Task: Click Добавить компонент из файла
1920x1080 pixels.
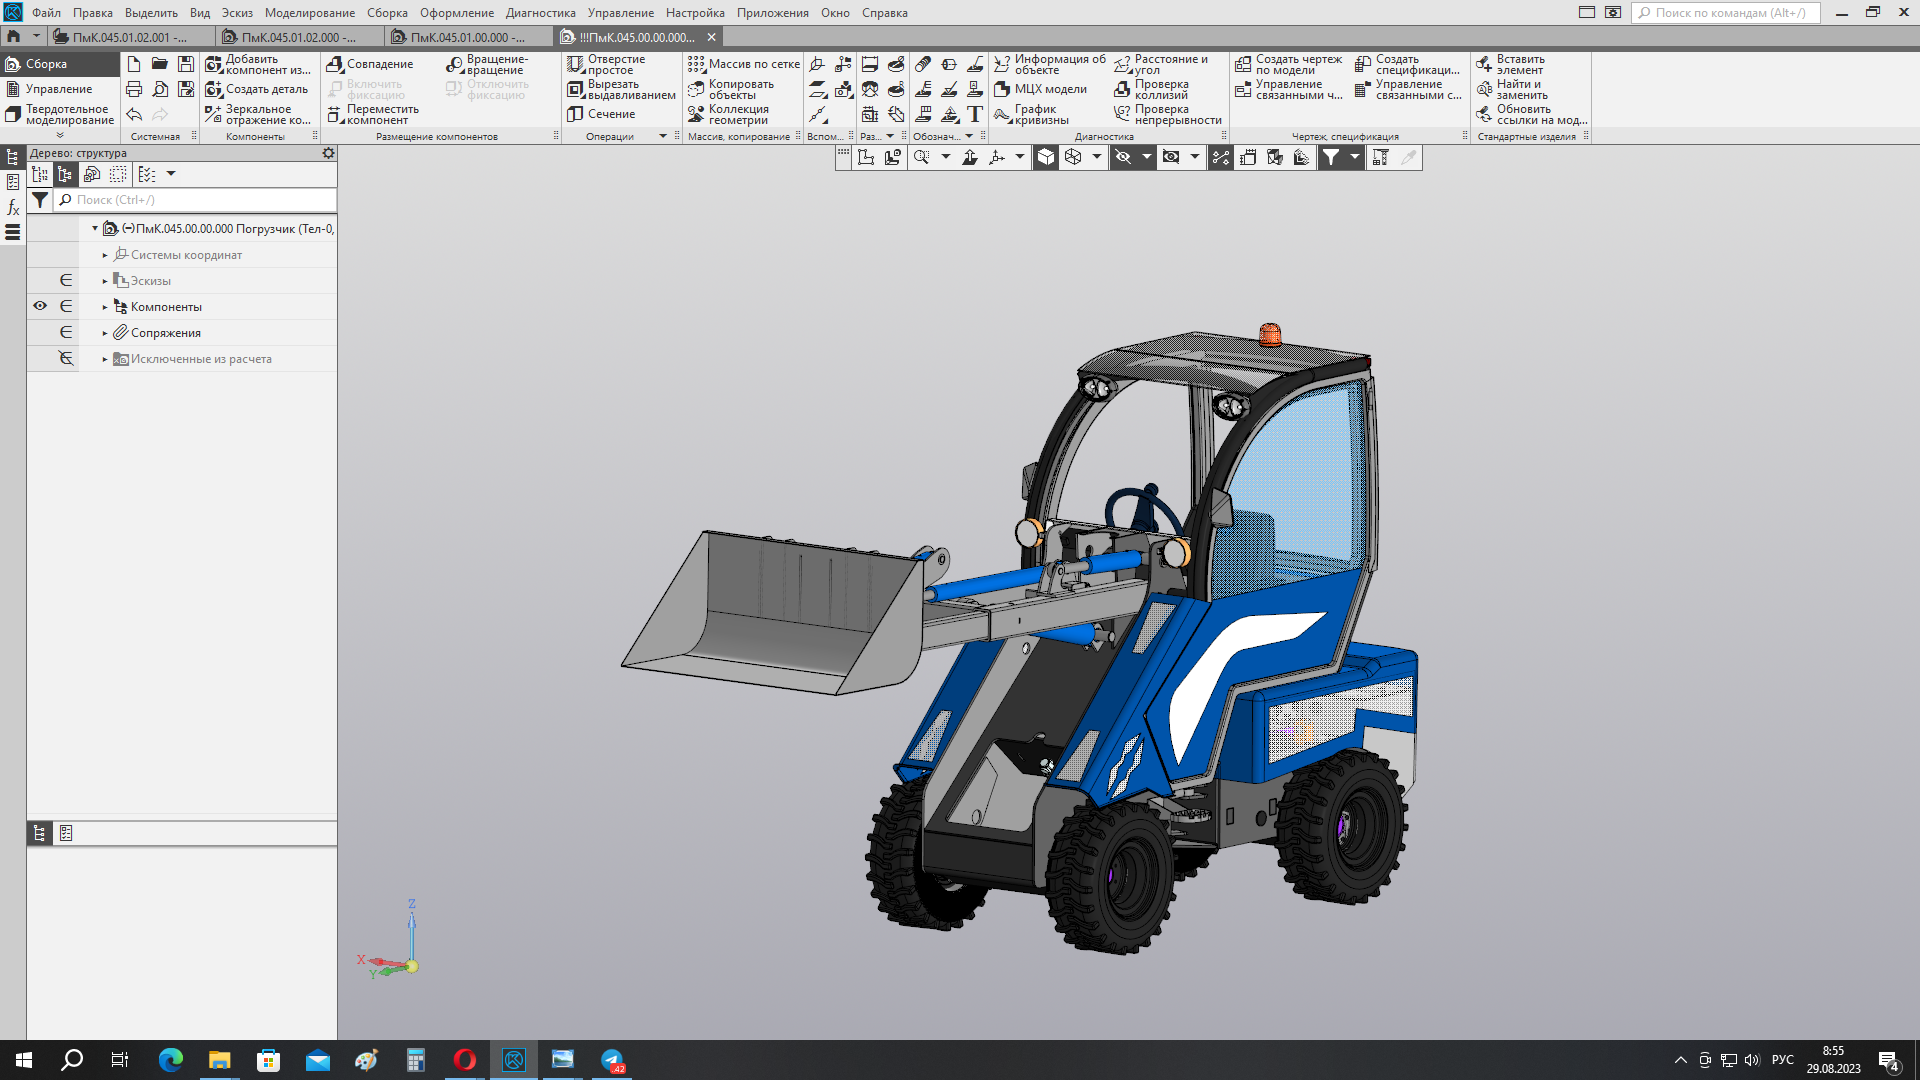Action: click(x=258, y=64)
